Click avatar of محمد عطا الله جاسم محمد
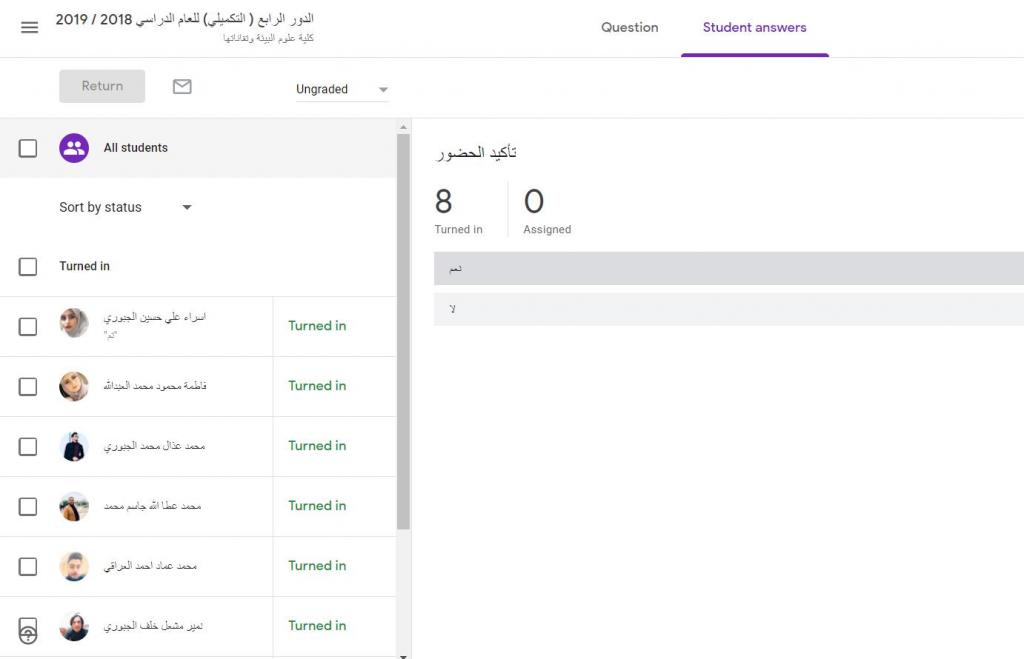1024x659 pixels. click(x=74, y=506)
